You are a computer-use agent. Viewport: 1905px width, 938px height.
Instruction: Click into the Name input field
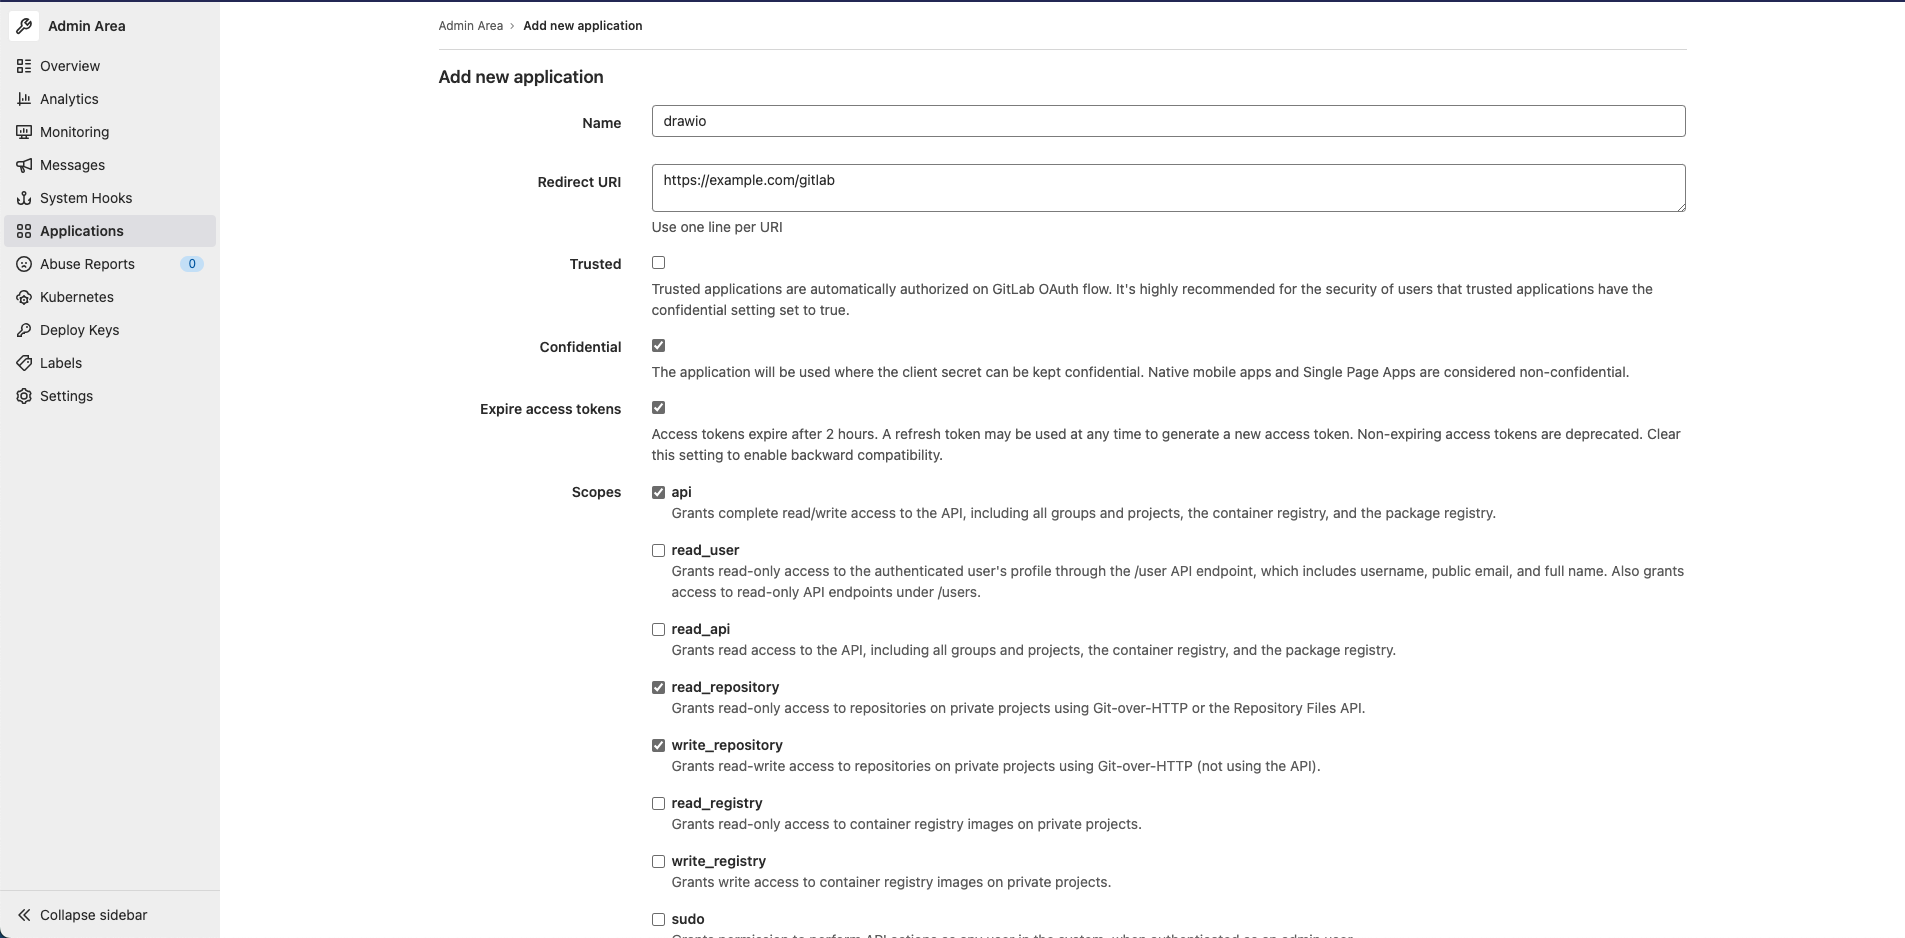[1167, 121]
